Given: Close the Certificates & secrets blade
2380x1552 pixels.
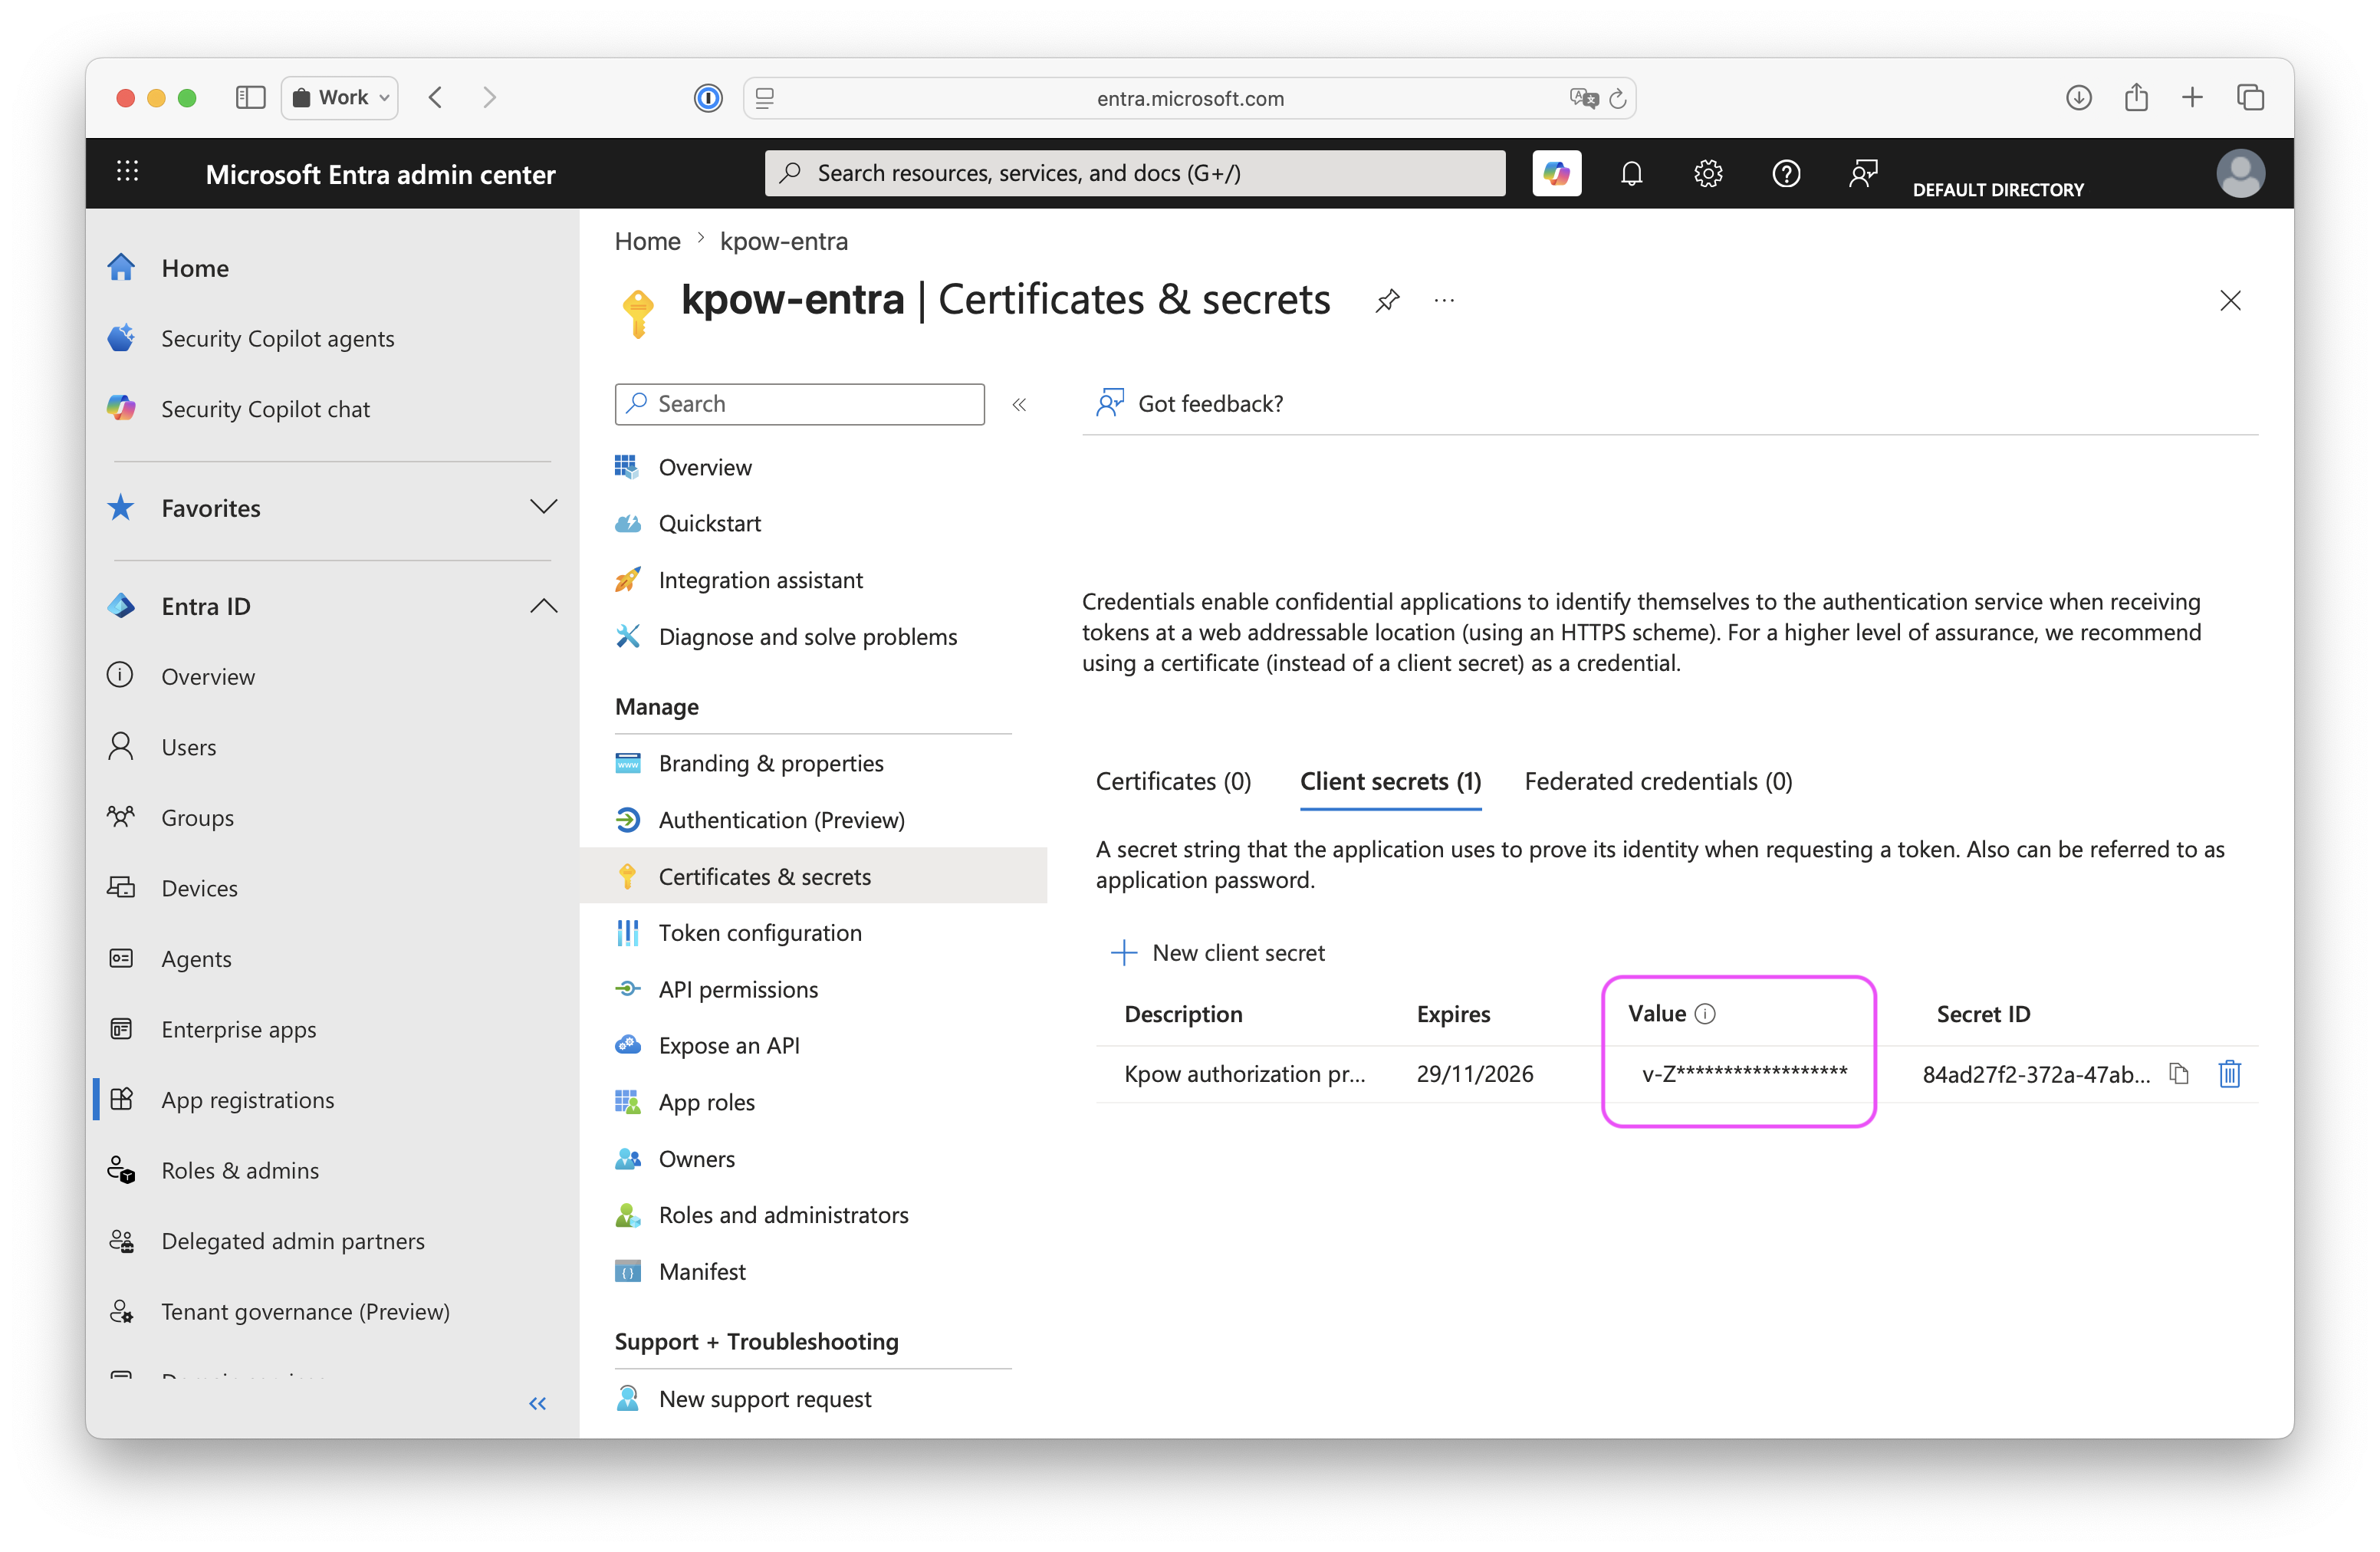Looking at the screenshot, I should click(2230, 300).
